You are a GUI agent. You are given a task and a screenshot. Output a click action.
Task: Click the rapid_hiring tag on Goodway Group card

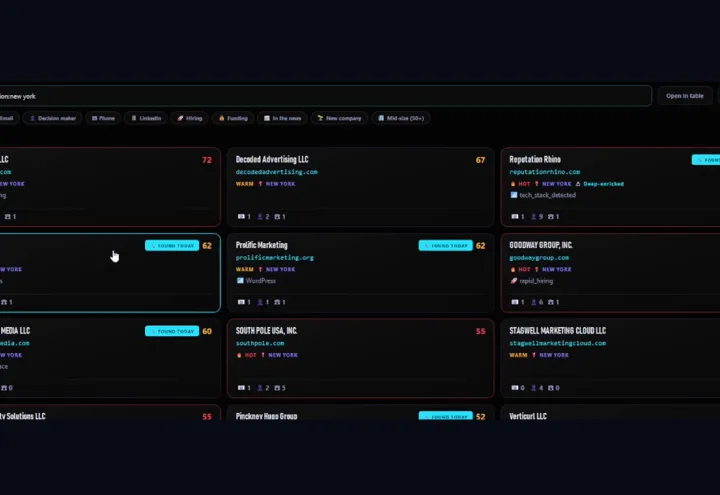[536, 281]
